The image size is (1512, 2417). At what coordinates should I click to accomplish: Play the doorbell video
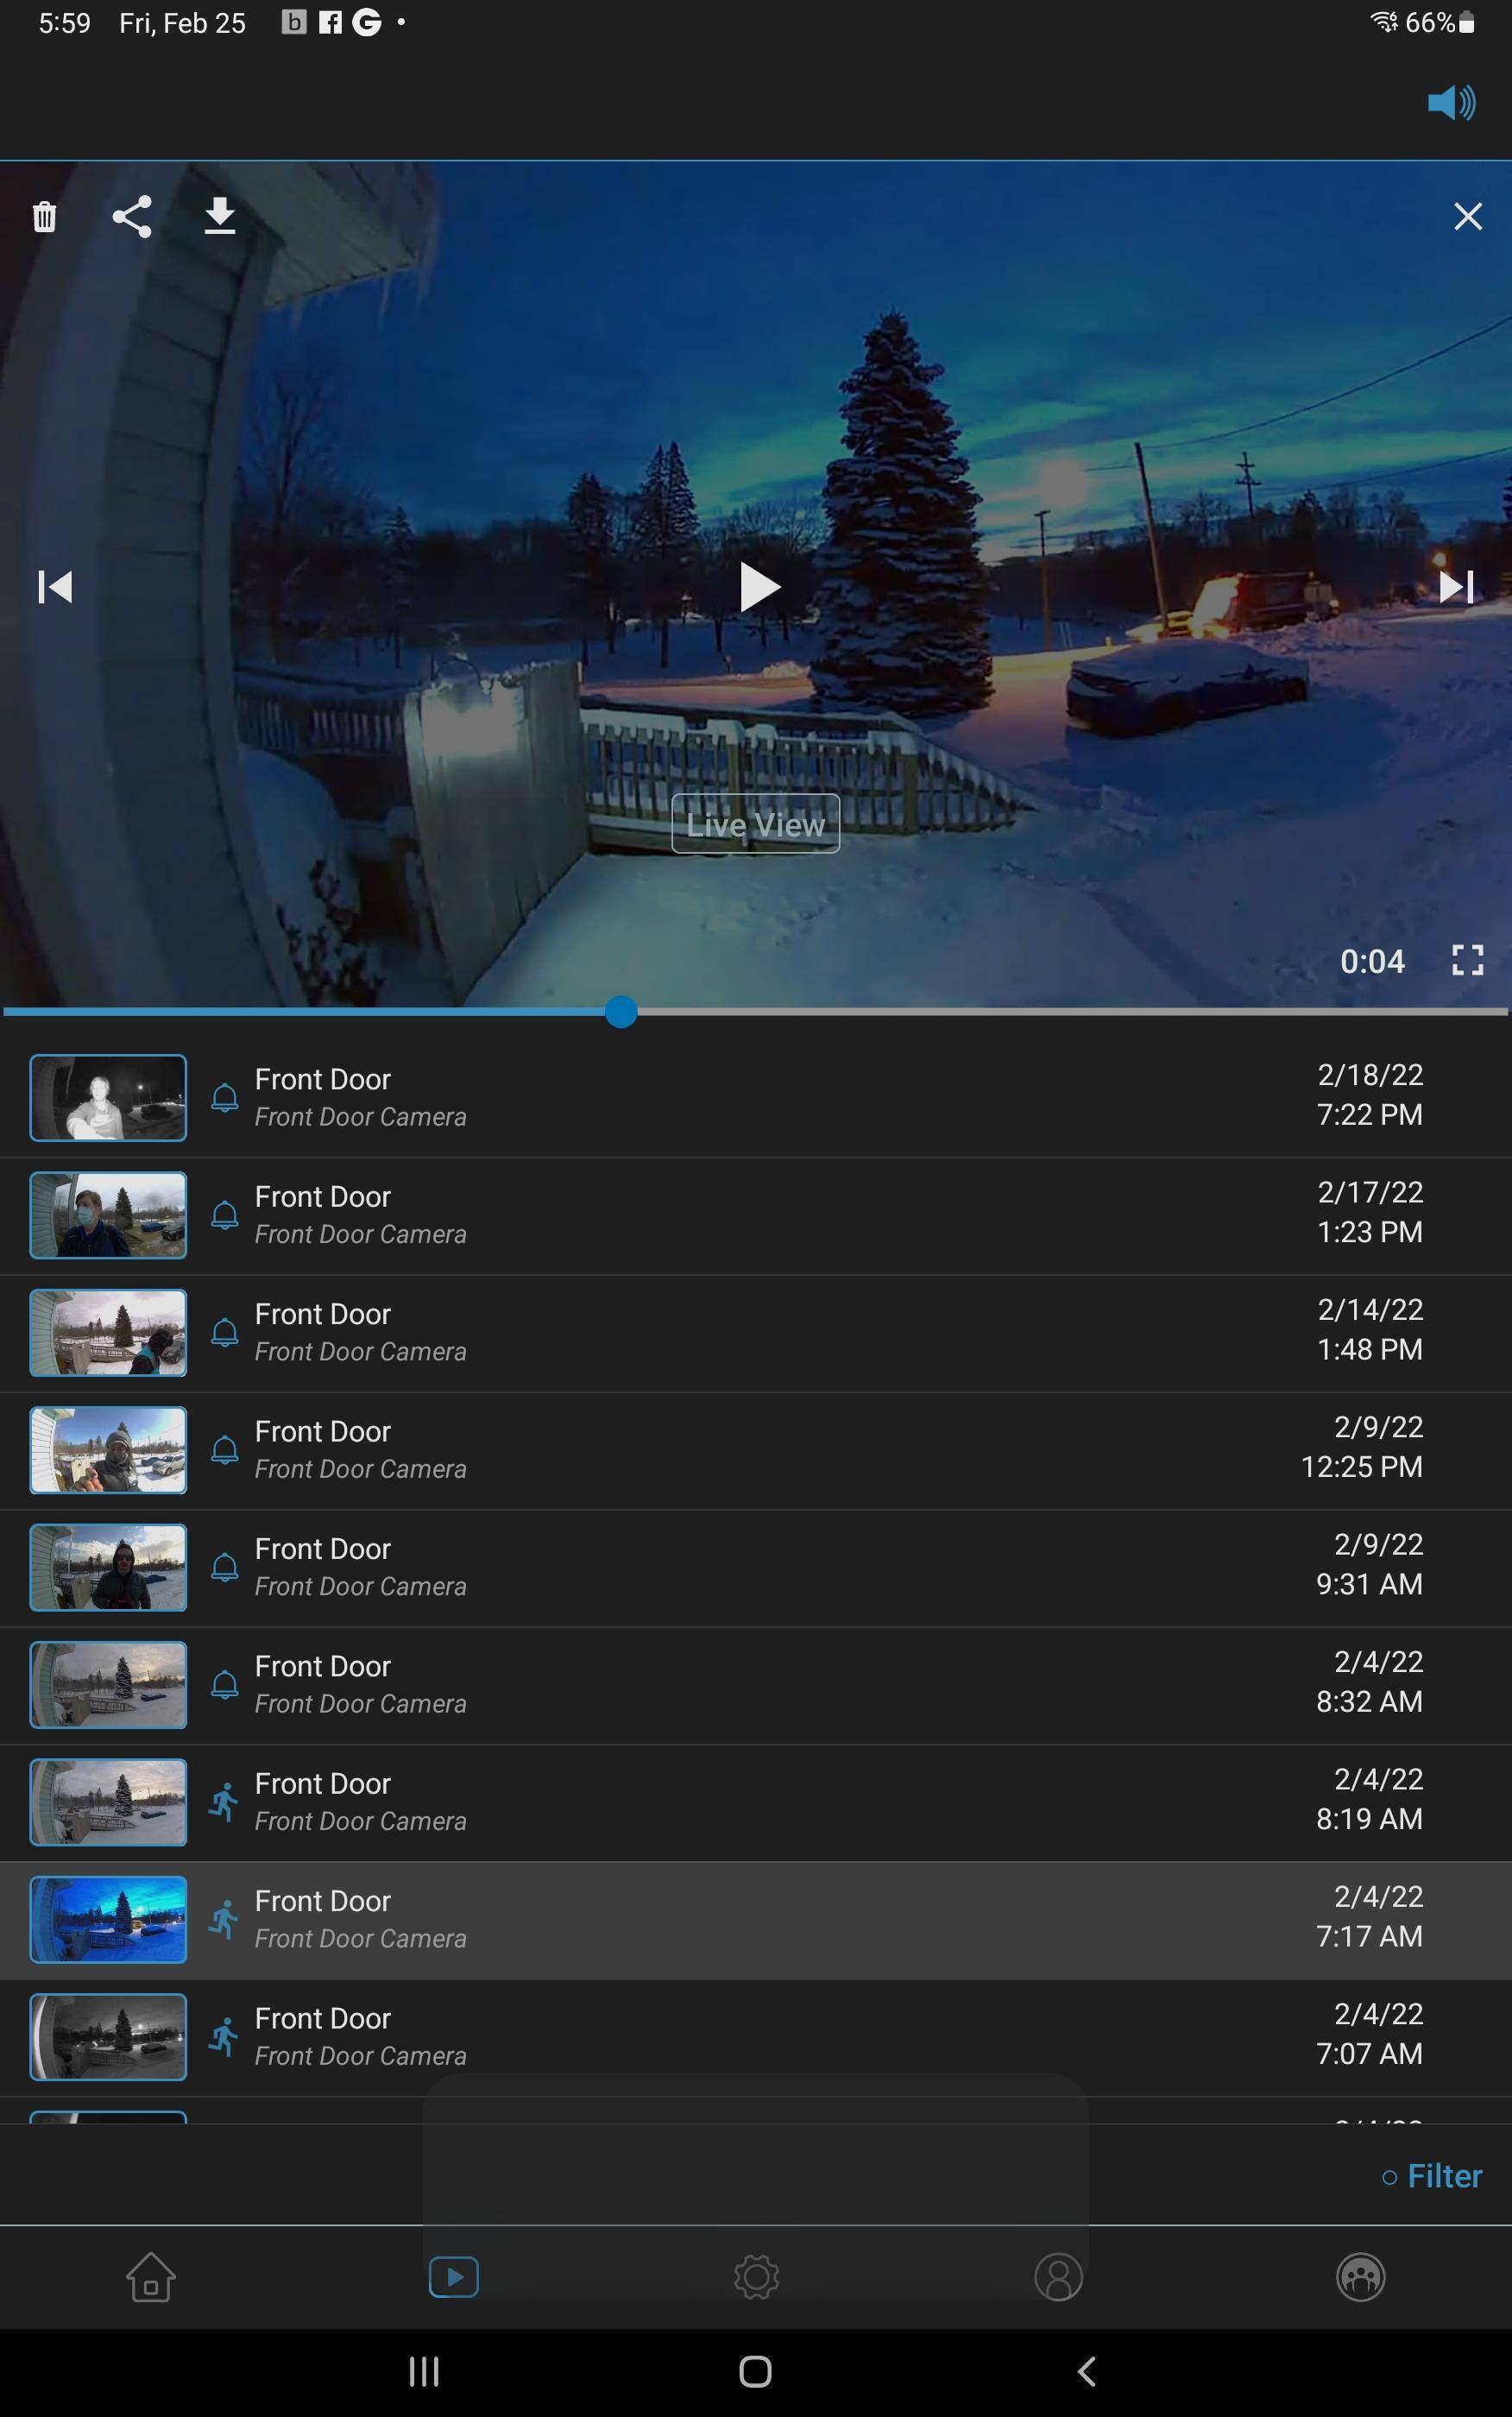758,587
